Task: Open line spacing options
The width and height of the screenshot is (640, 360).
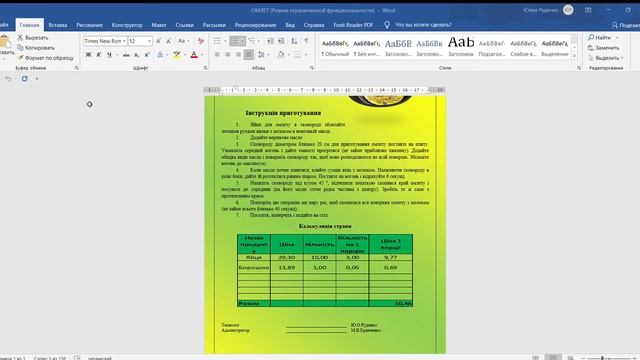Action: click(261, 55)
